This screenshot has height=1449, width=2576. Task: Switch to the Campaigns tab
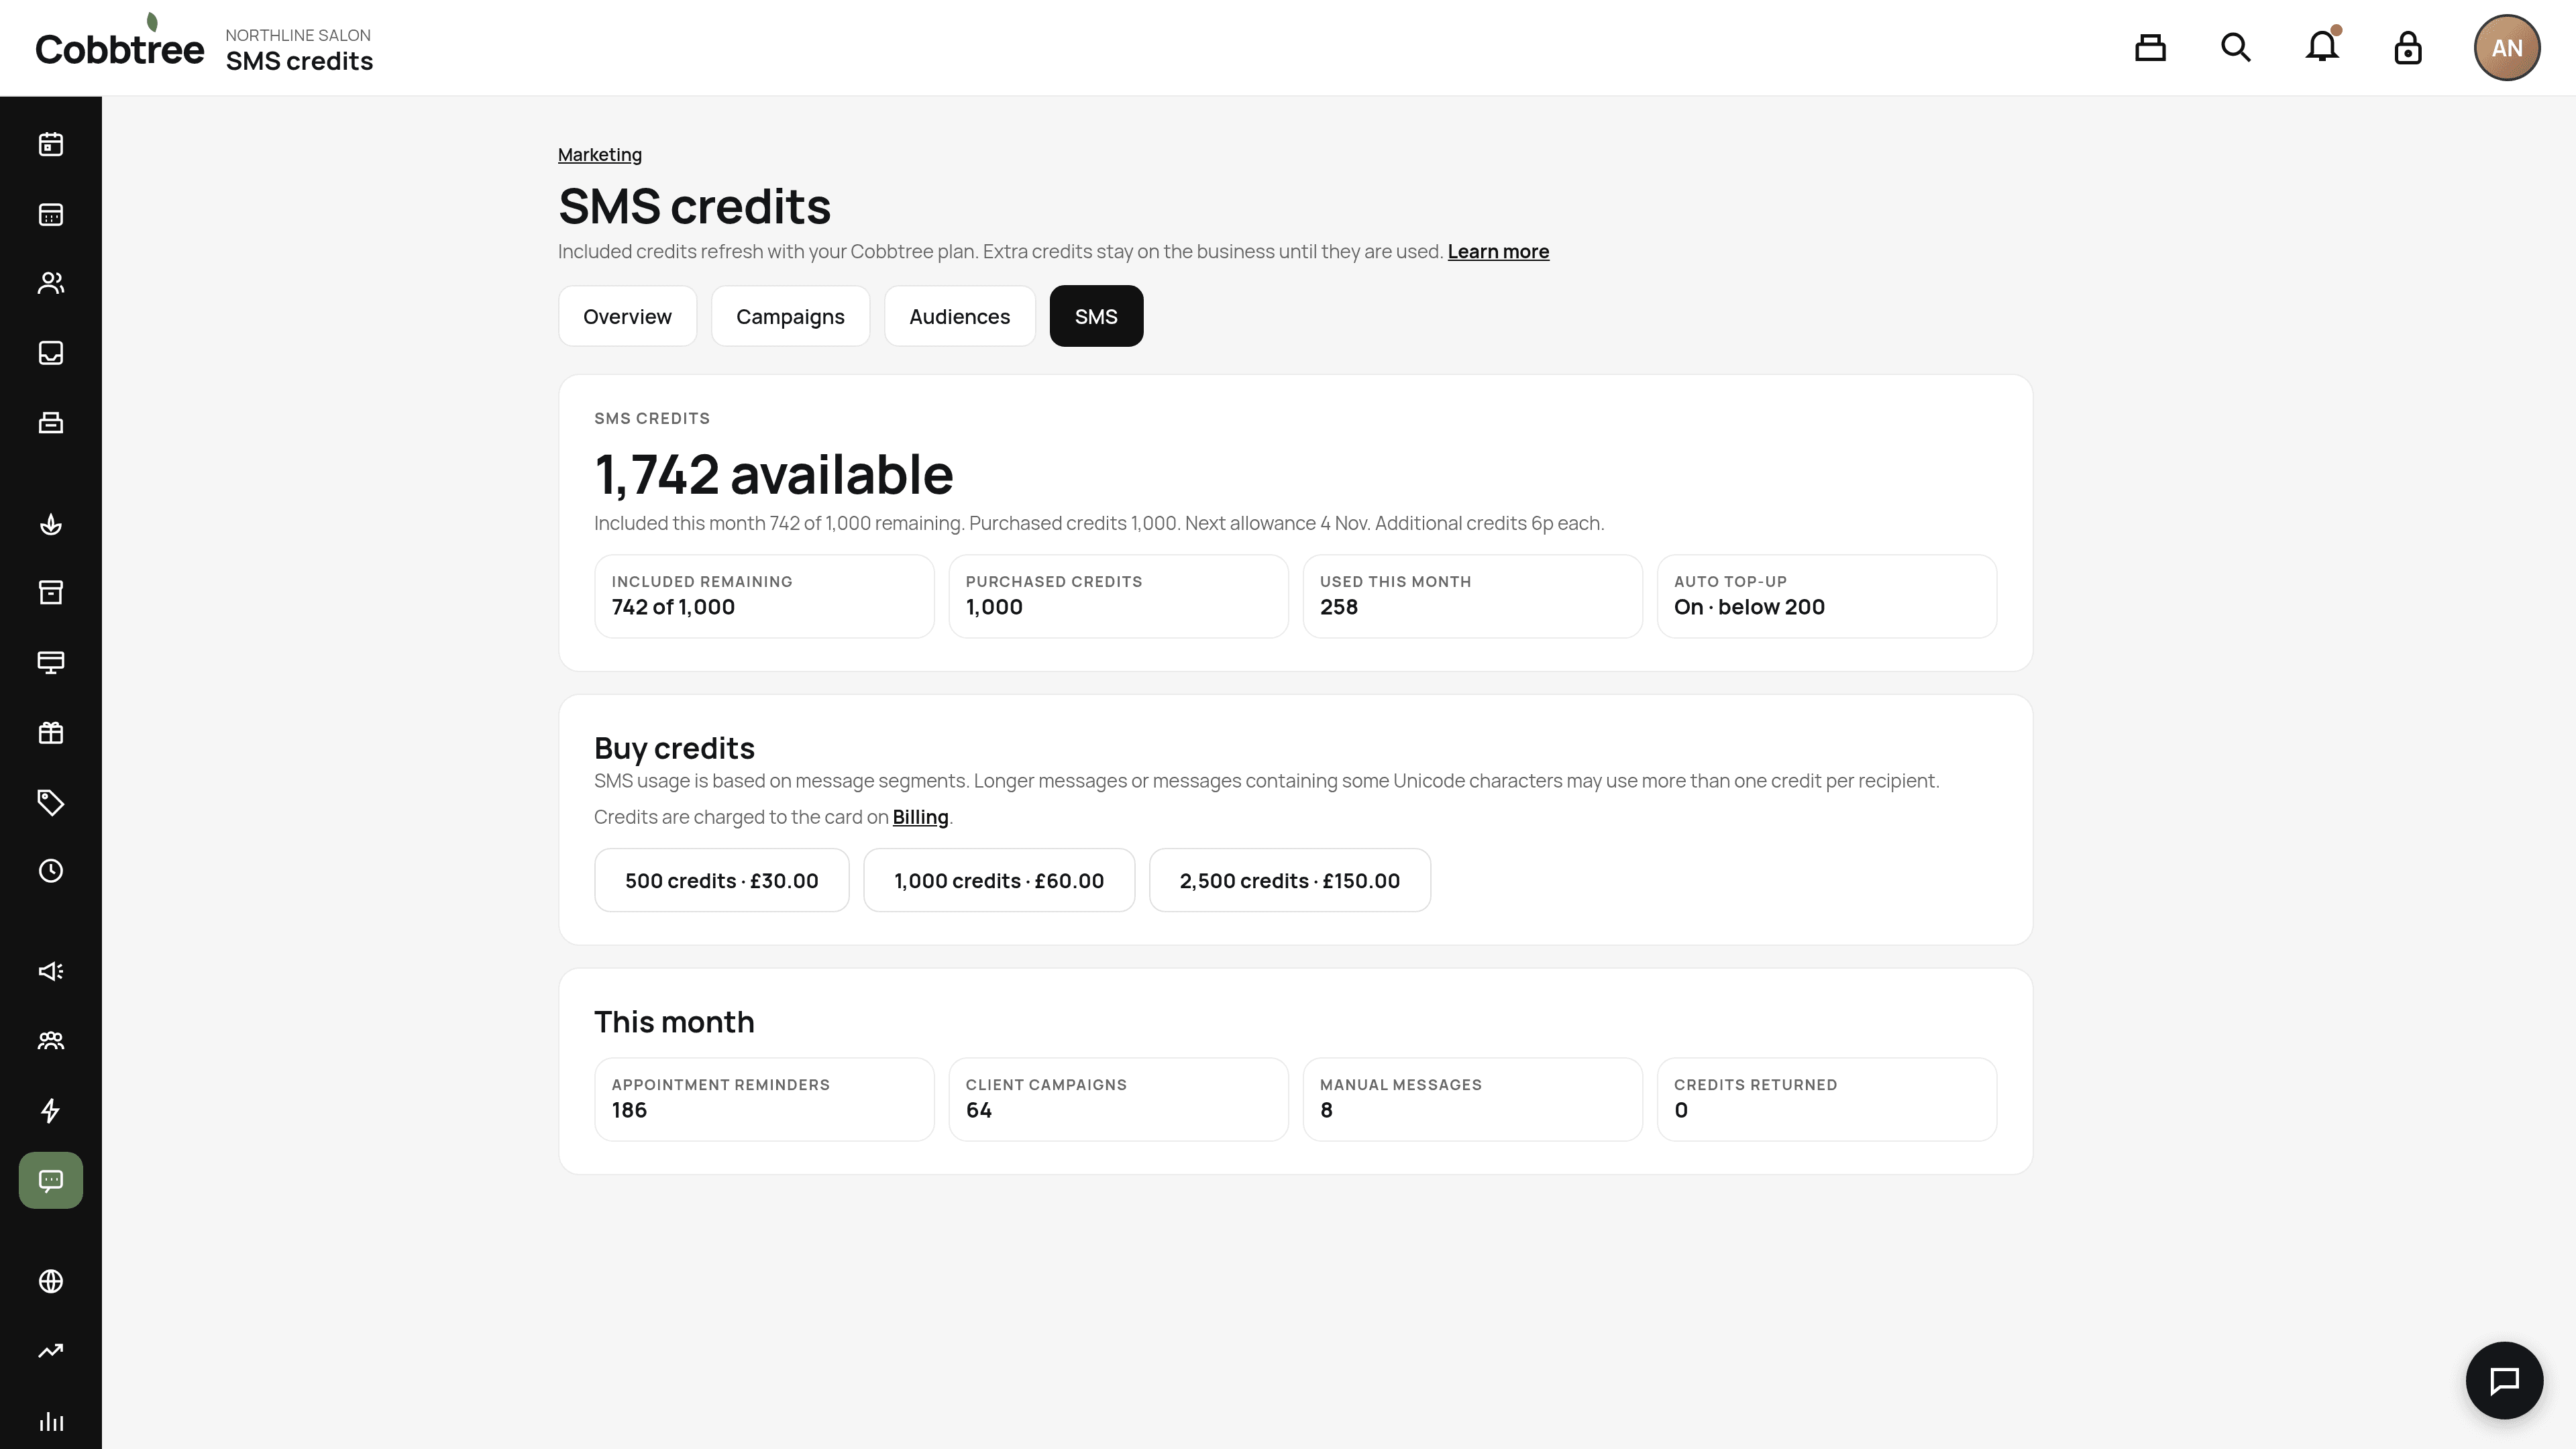coord(790,316)
